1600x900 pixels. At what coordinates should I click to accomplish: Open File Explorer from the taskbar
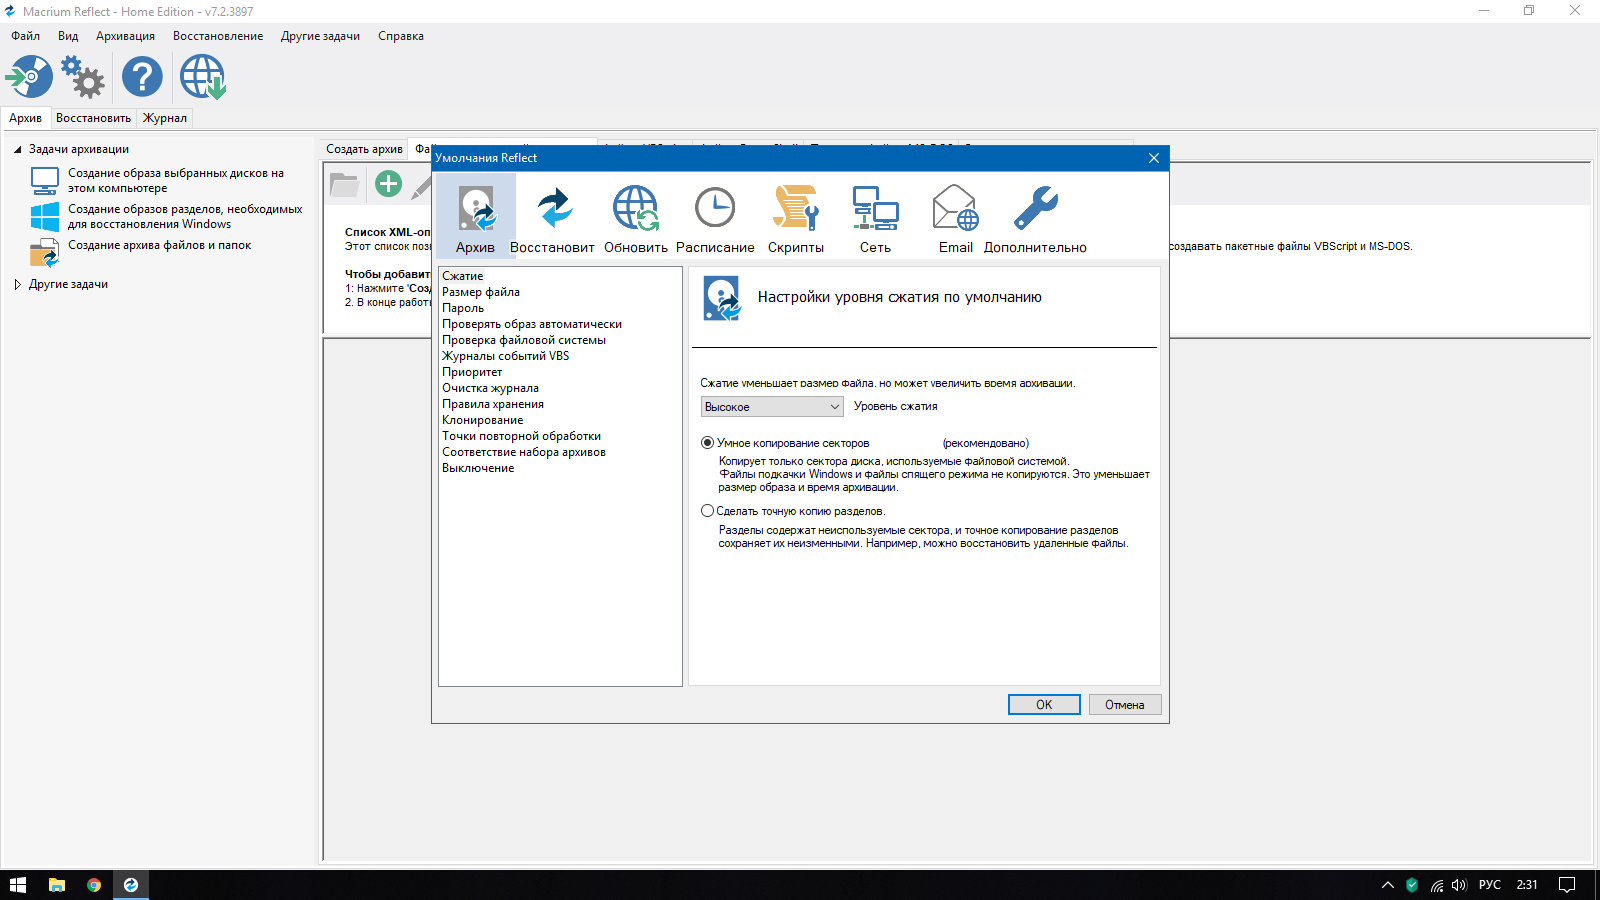click(57, 885)
